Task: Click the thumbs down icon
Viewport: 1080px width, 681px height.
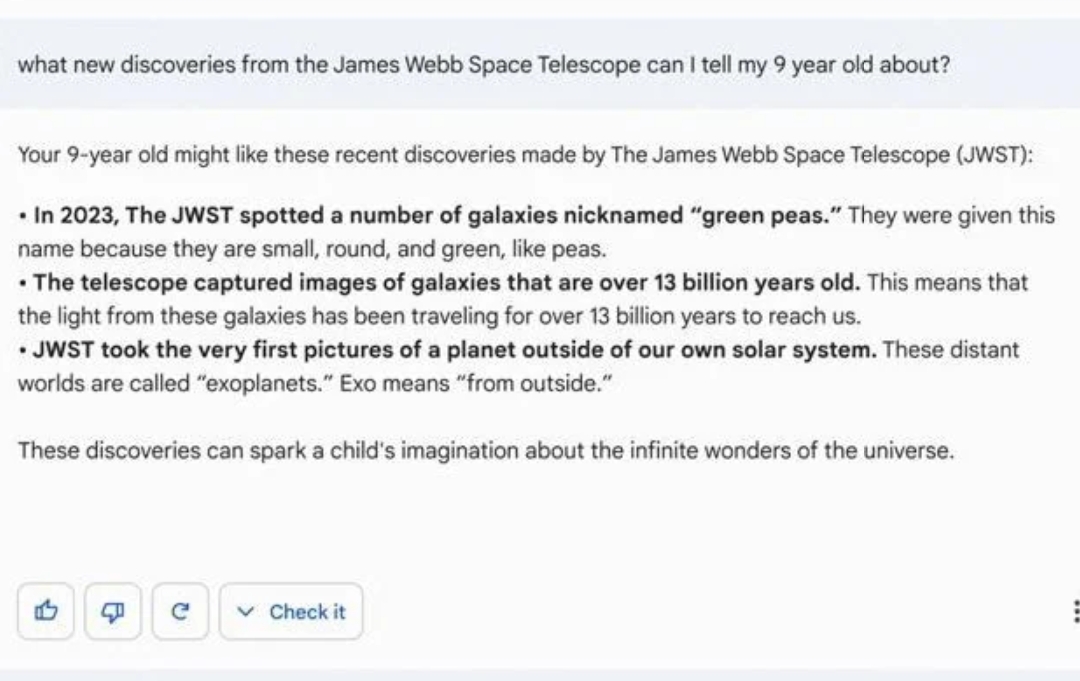Action: 113,611
